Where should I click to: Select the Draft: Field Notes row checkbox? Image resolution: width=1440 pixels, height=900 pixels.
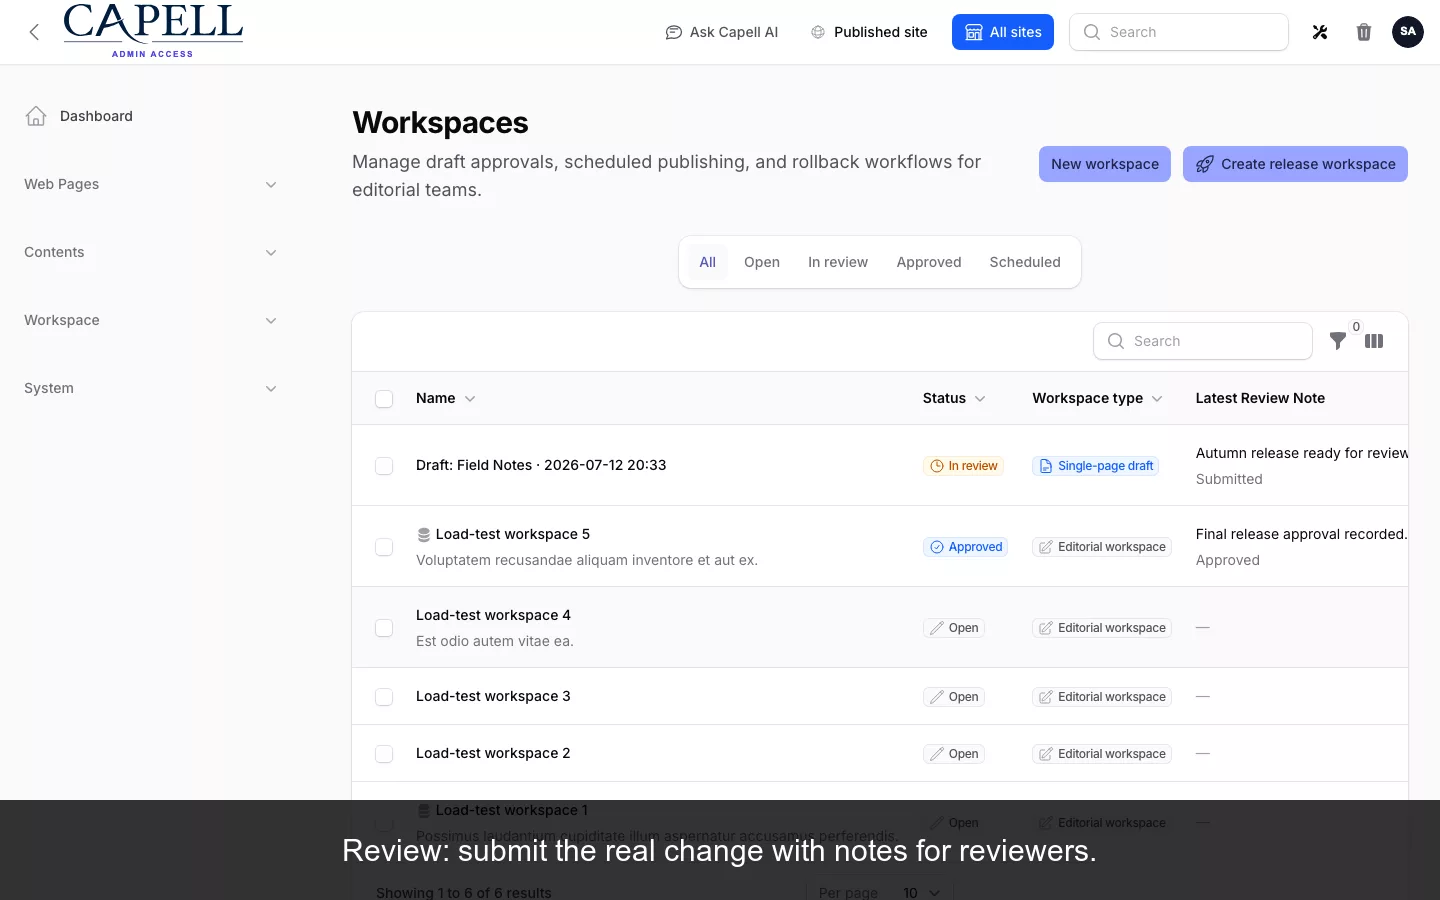pos(384,466)
